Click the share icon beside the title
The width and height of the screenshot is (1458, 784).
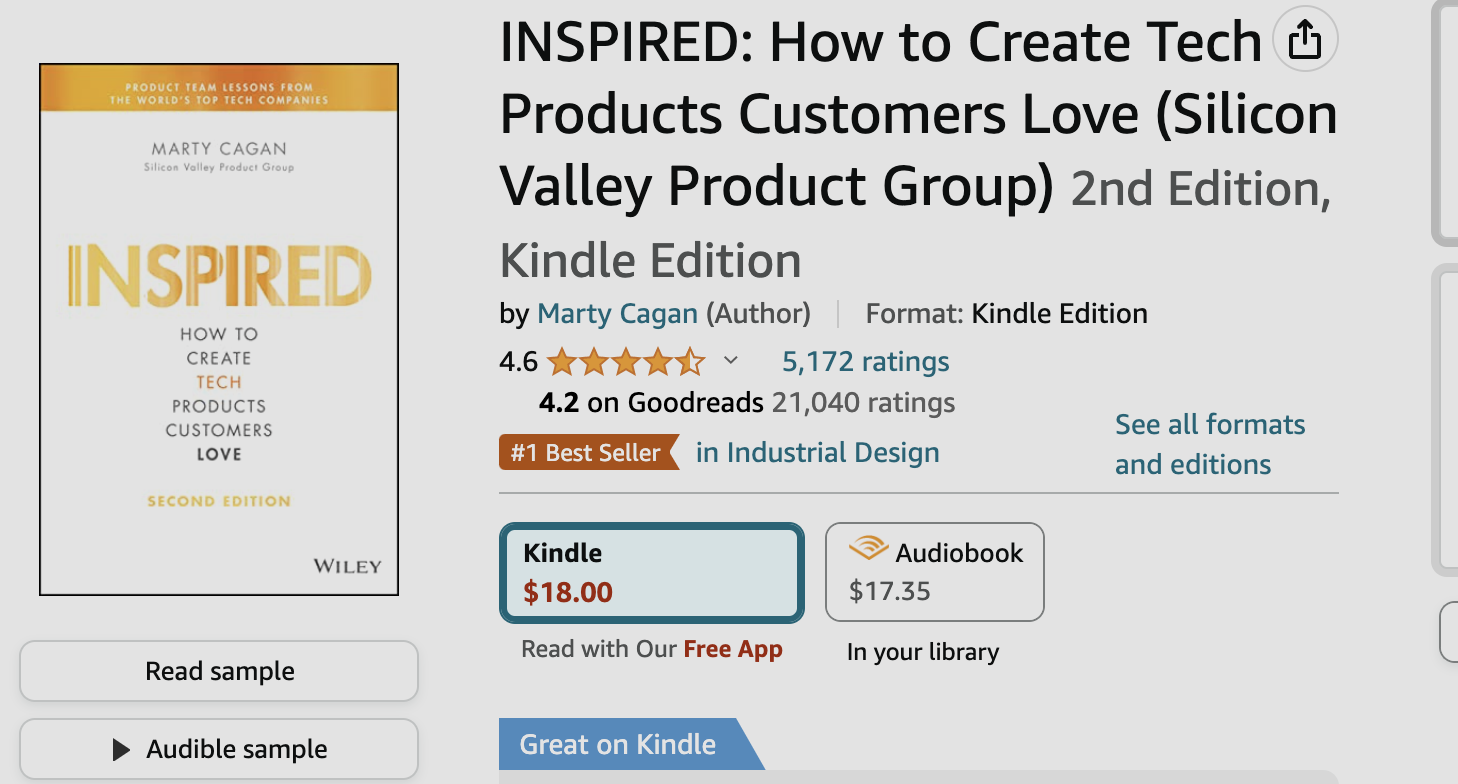1305,41
